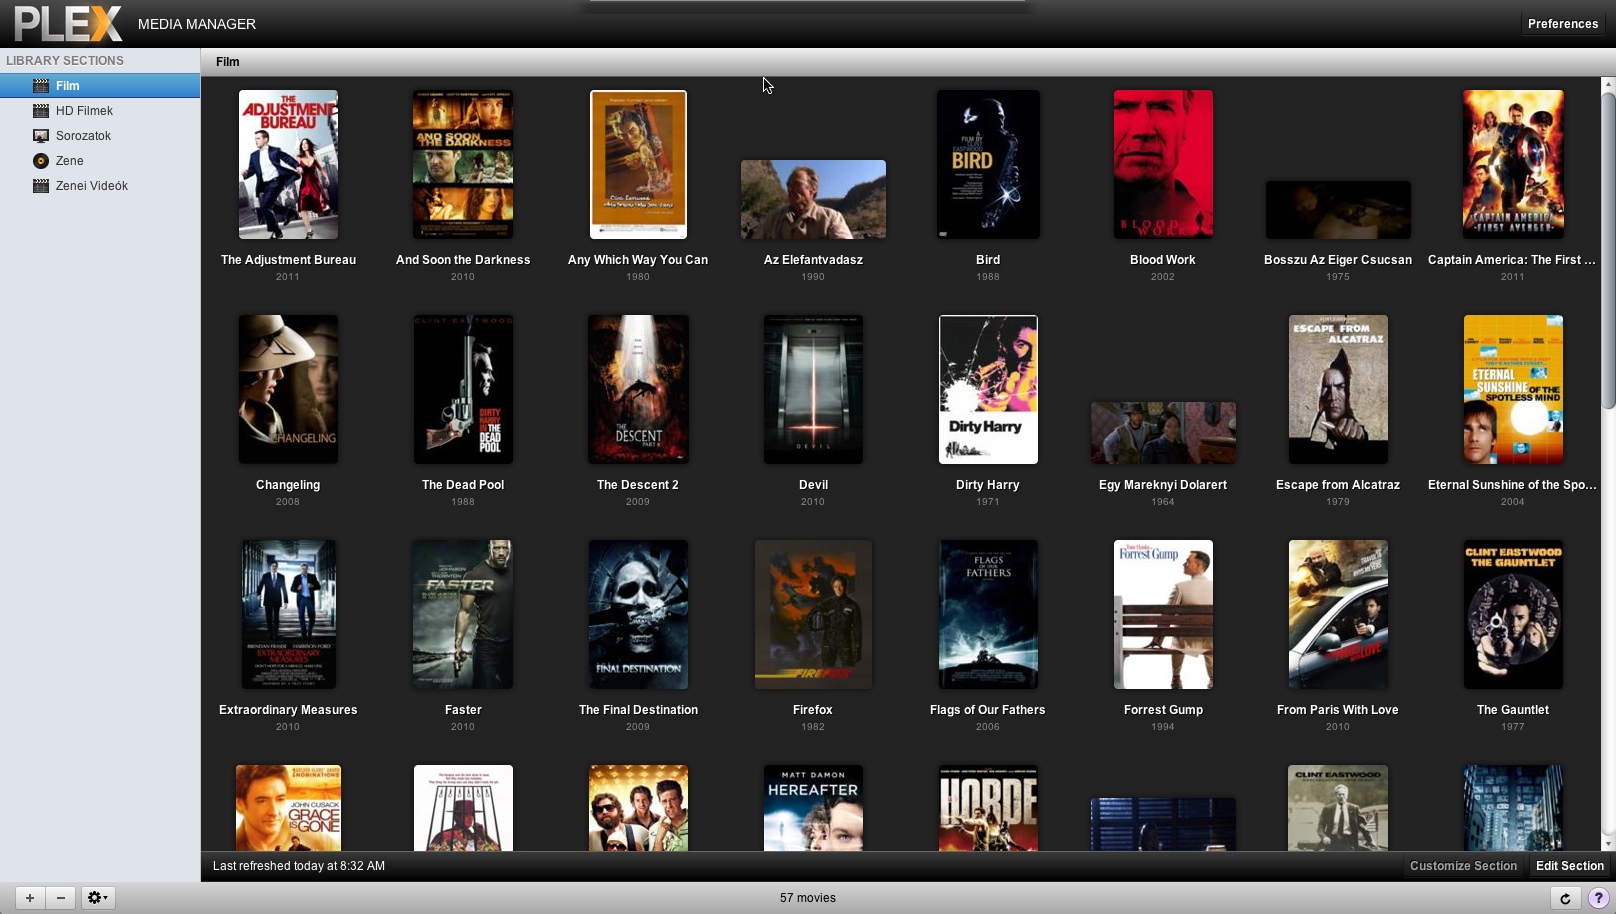Select the Firefox movie poster
The height and width of the screenshot is (914, 1616).
(813, 614)
